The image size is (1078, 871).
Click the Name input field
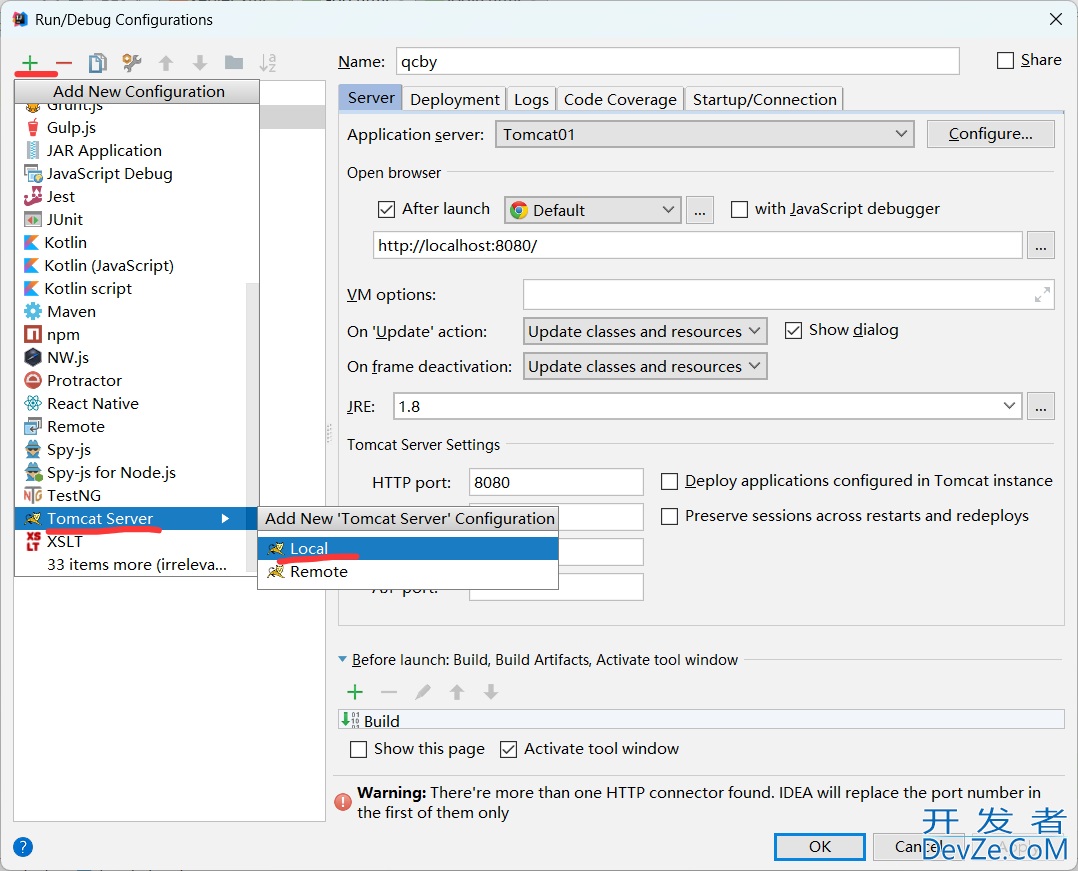tap(678, 61)
